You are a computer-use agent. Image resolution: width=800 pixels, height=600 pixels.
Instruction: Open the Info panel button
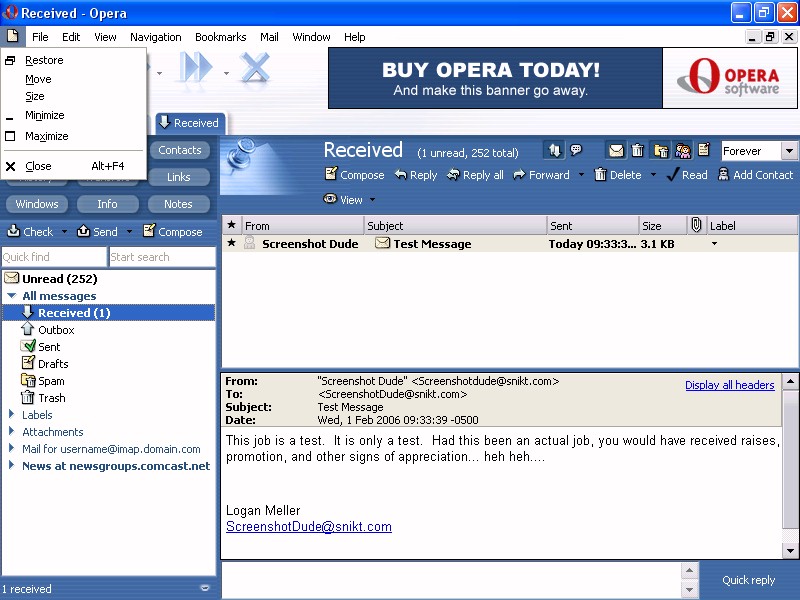click(x=108, y=204)
